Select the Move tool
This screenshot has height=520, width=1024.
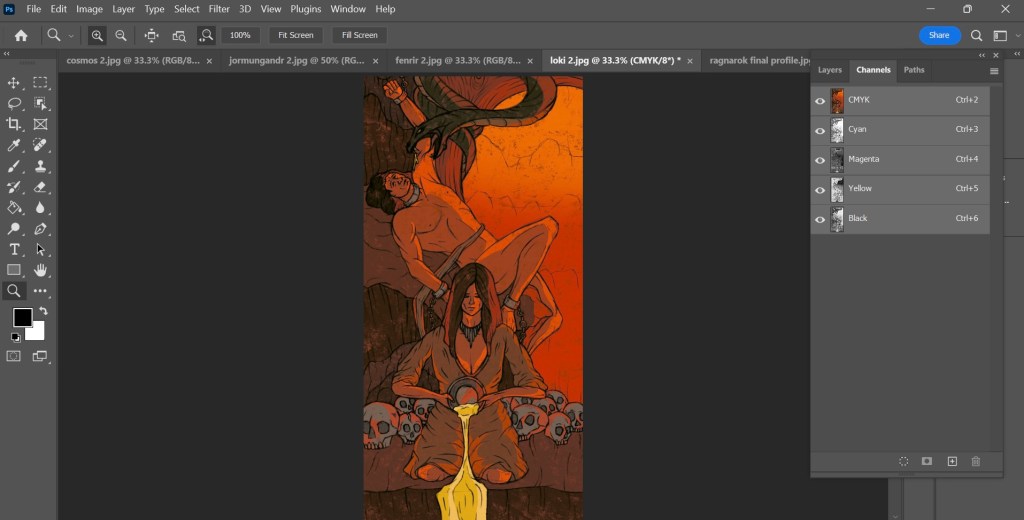[14, 83]
